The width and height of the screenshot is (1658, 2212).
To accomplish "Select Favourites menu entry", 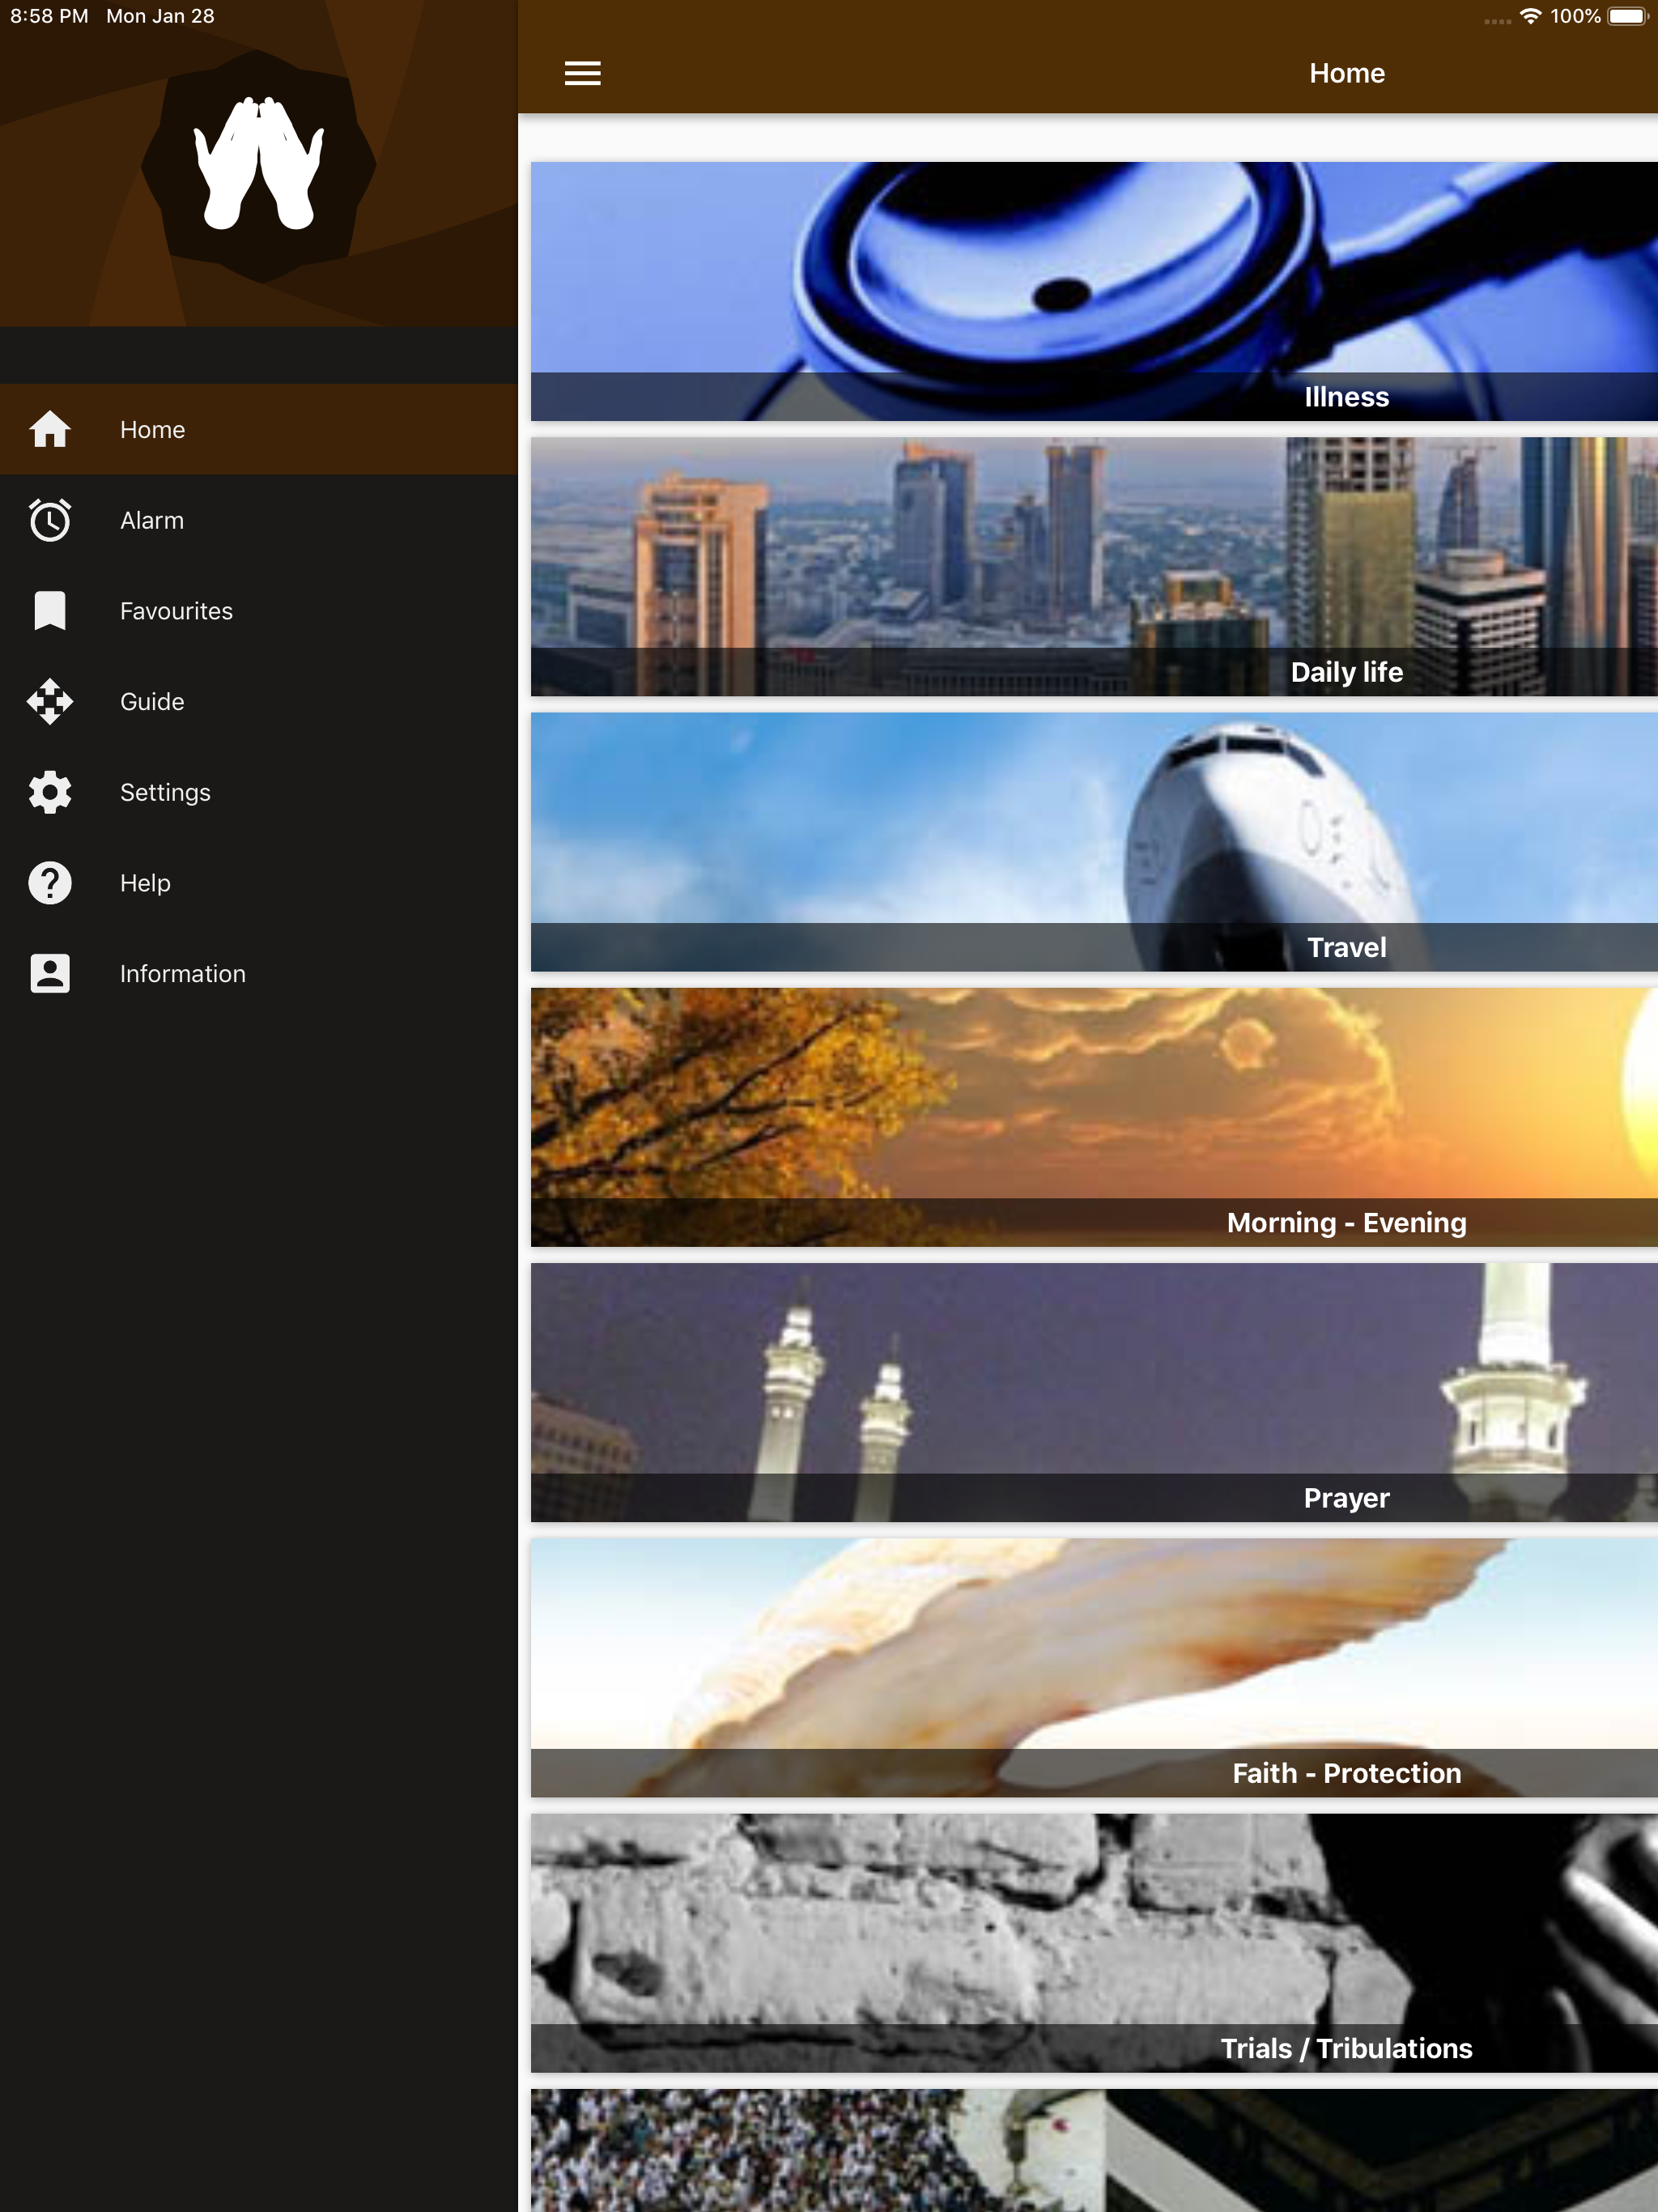I will (x=176, y=611).
